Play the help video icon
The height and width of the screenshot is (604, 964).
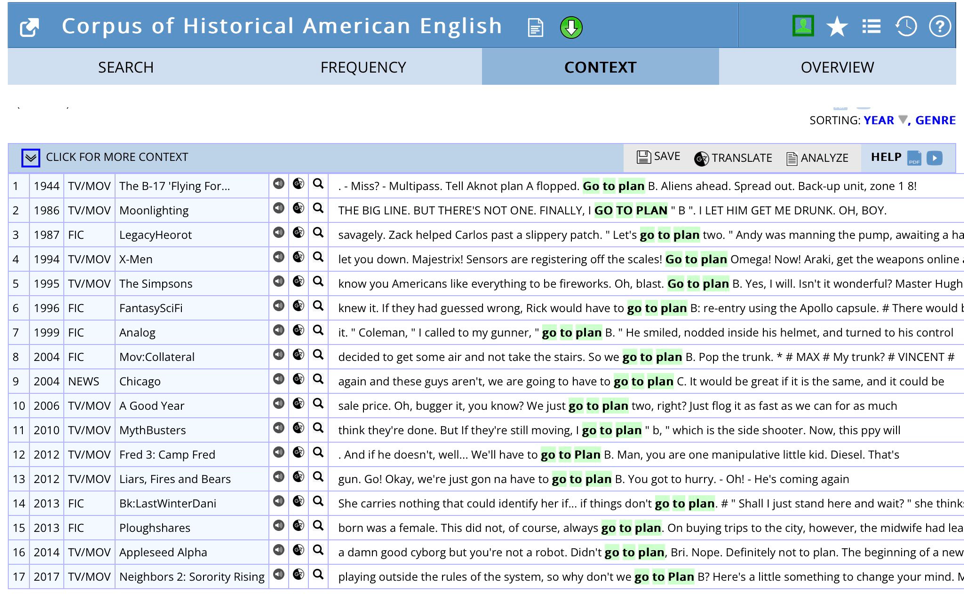click(x=934, y=158)
